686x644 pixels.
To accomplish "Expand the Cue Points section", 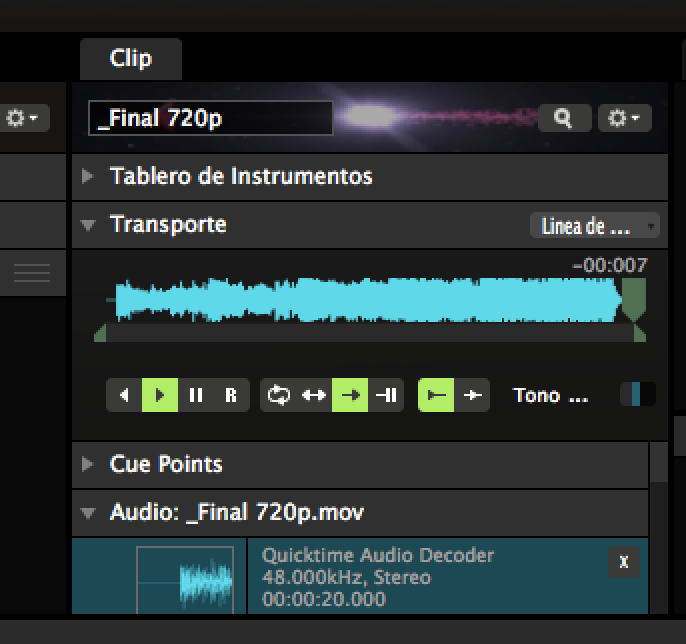I will [x=88, y=464].
